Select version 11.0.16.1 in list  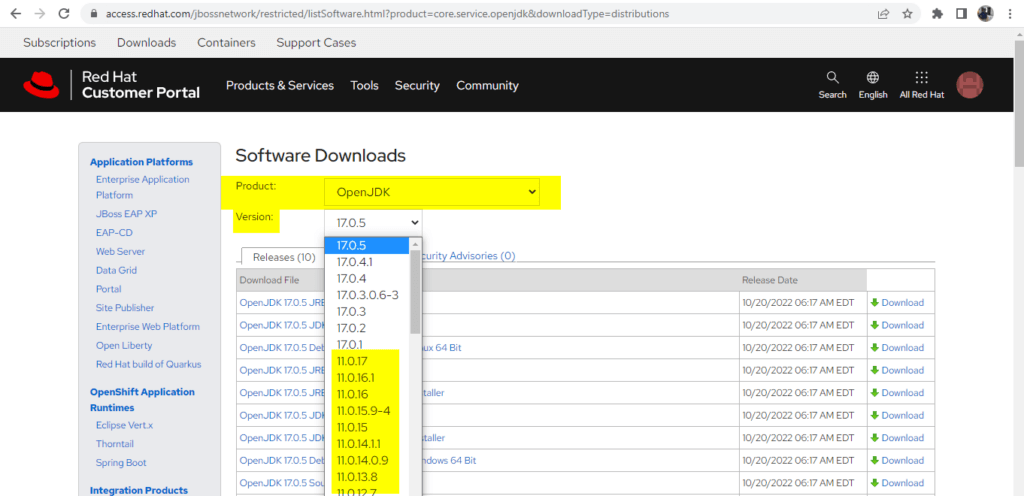click(366, 378)
